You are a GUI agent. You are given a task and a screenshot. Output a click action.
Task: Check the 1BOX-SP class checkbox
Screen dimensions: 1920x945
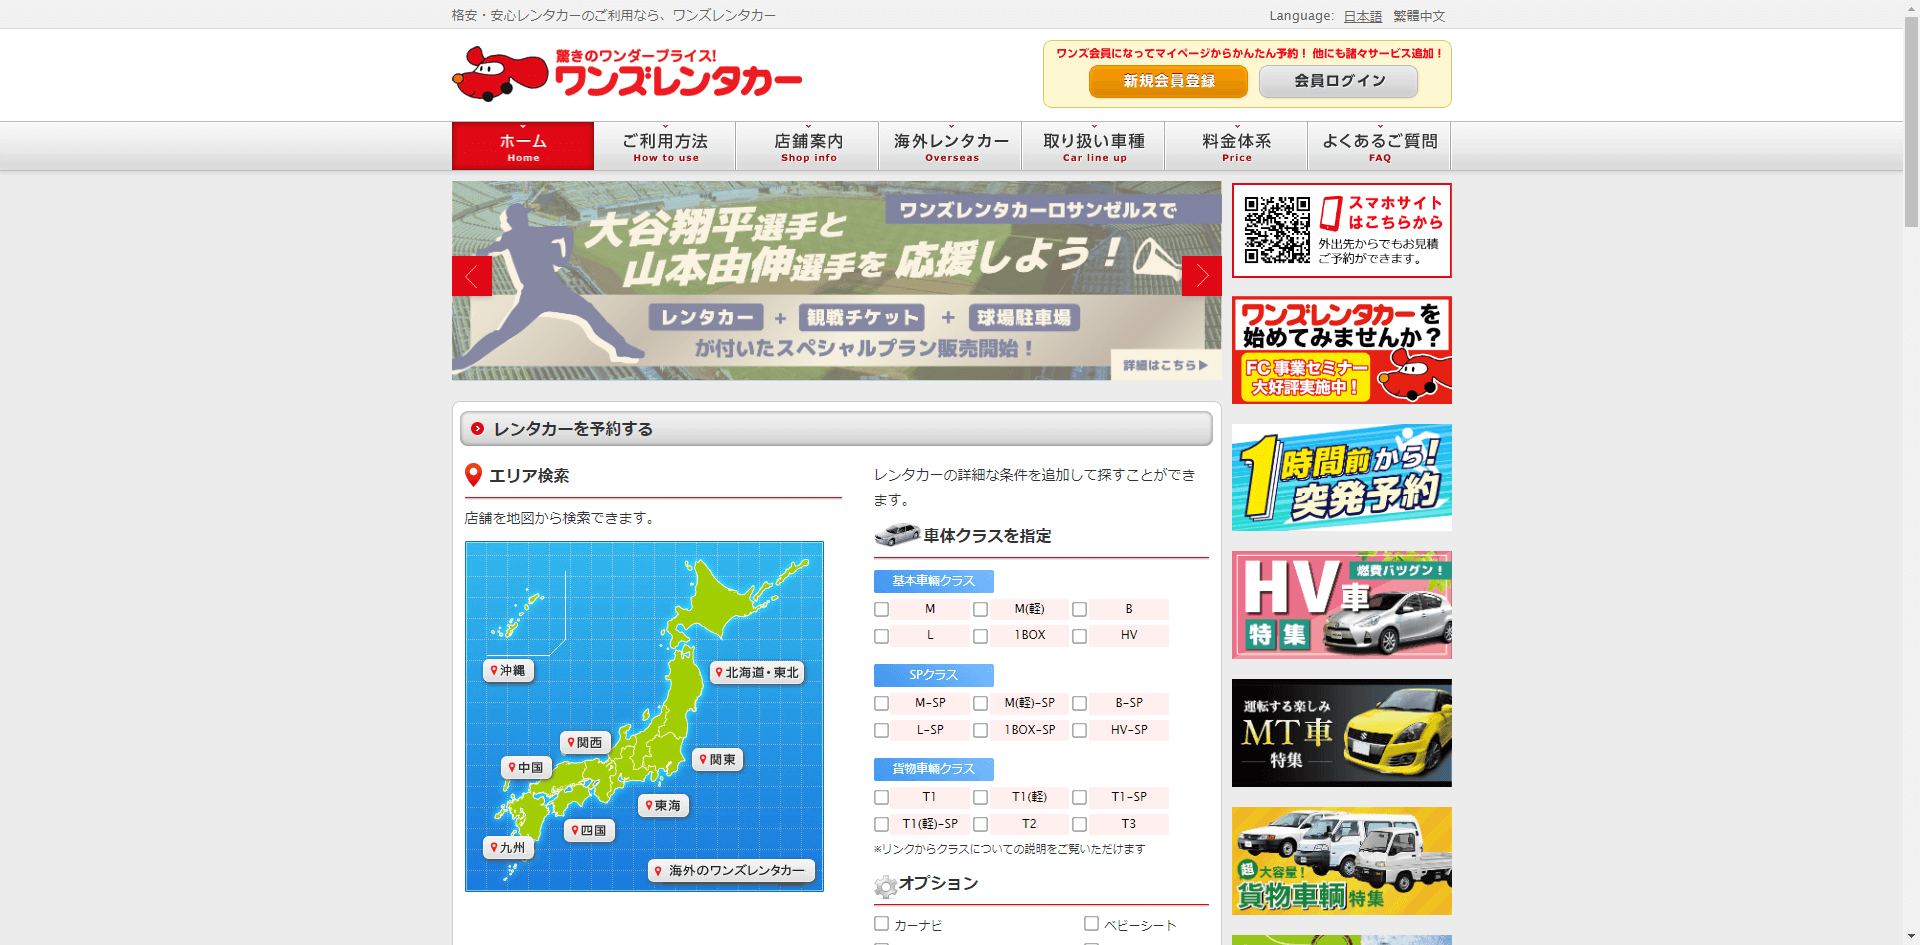pyautogui.click(x=980, y=730)
